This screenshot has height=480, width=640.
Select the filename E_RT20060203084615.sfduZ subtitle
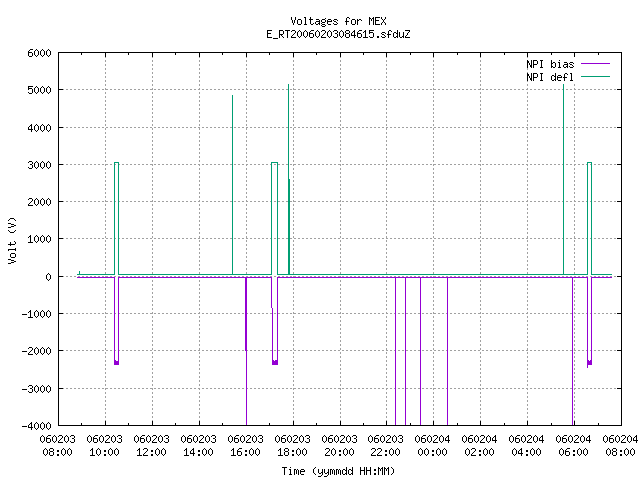point(338,34)
